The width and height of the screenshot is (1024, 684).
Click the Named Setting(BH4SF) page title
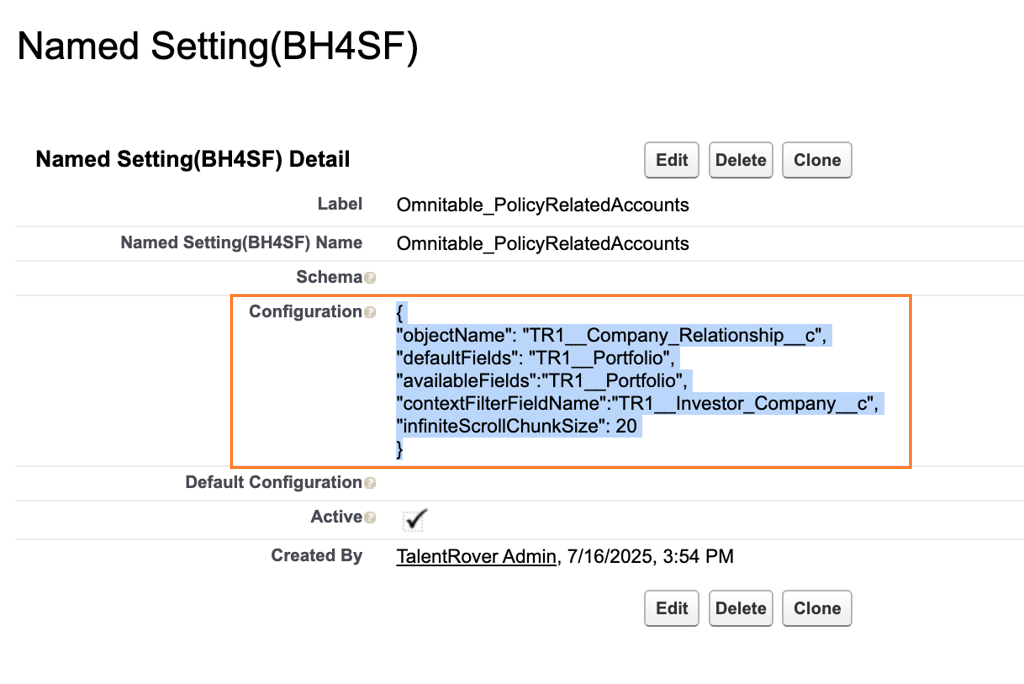tap(217, 47)
